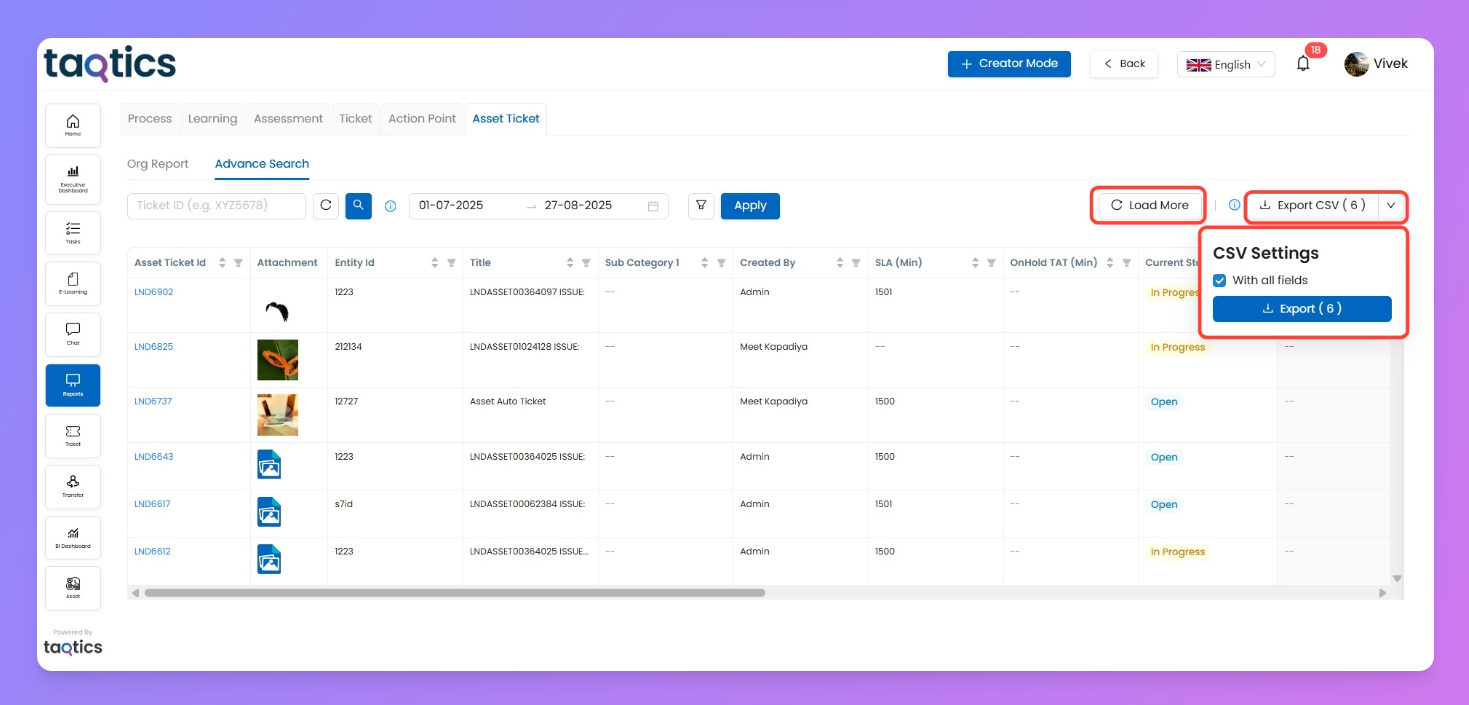Toggle sorting on the Entity Id column
Screen dimensions: 1469x705
[x=435, y=263]
